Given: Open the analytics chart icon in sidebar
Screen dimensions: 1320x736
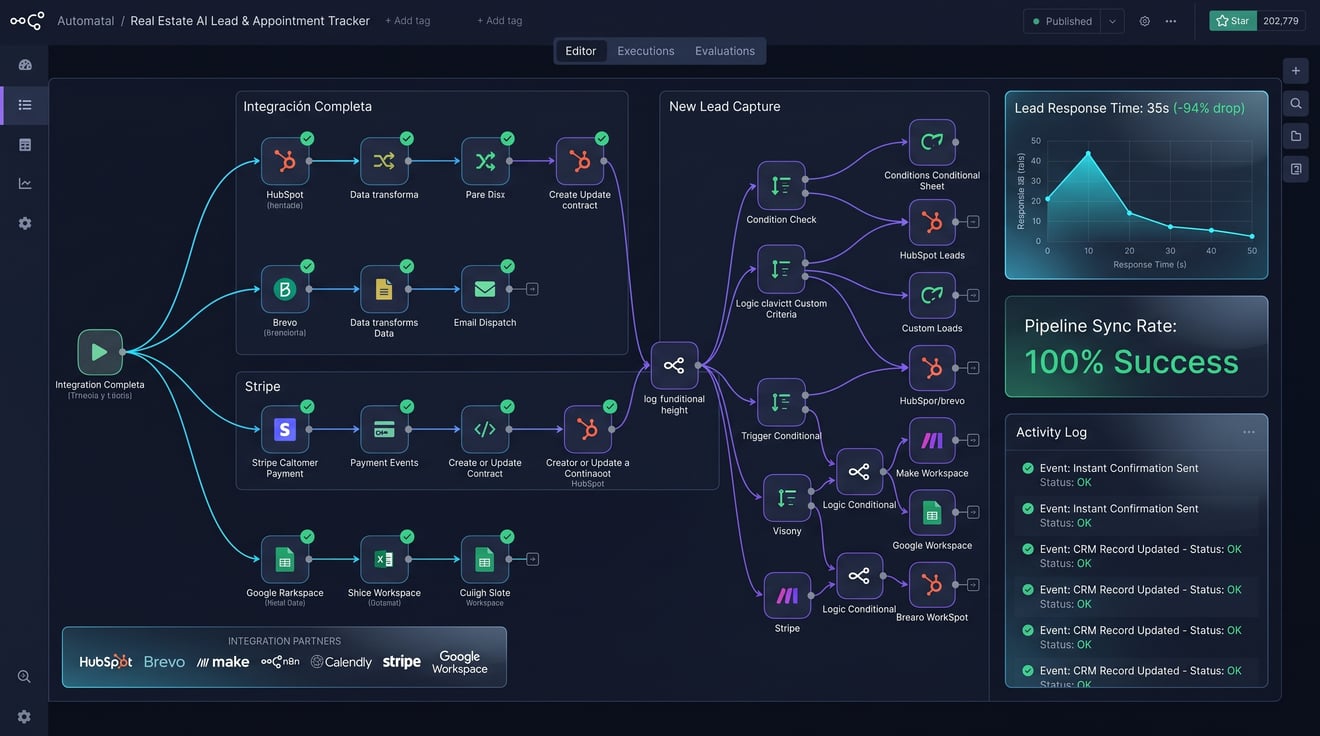Looking at the screenshot, I should pyautogui.click(x=25, y=184).
